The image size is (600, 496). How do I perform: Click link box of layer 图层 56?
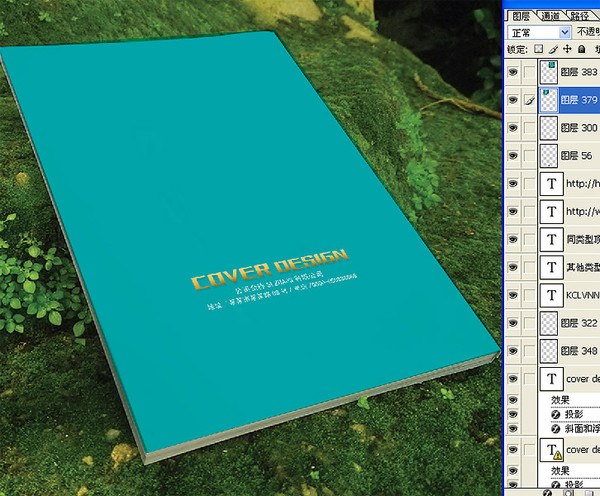530,156
